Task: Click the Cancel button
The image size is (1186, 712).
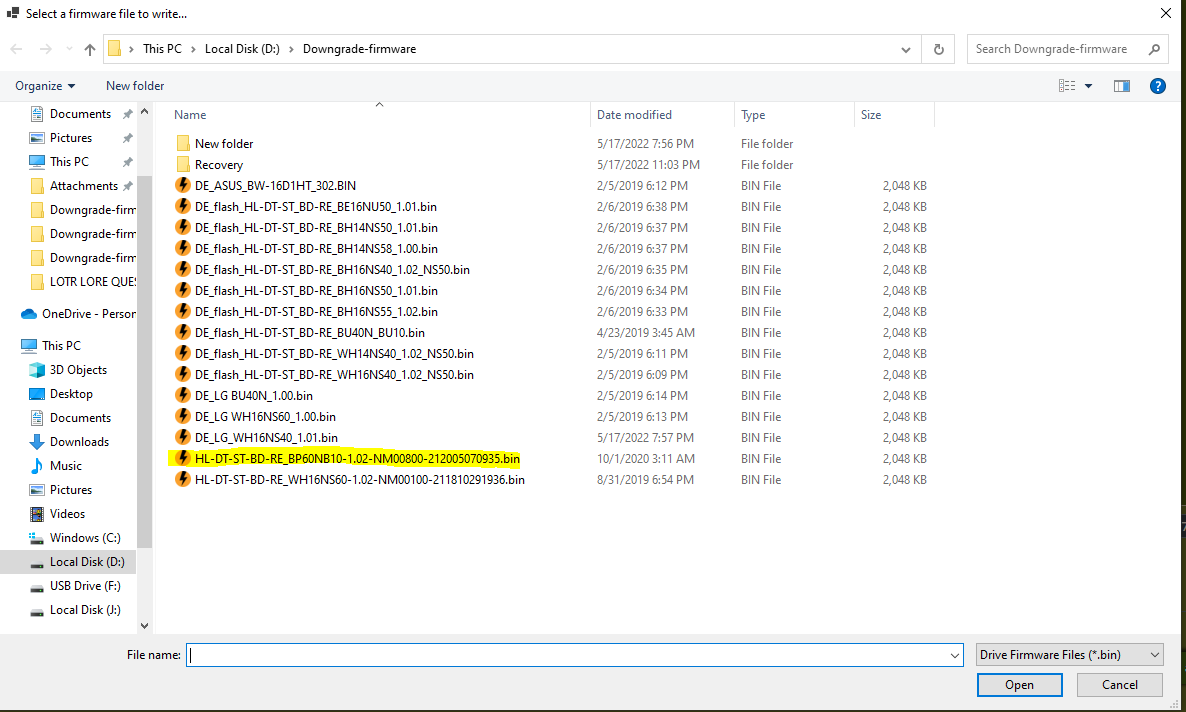Action: [1119, 685]
